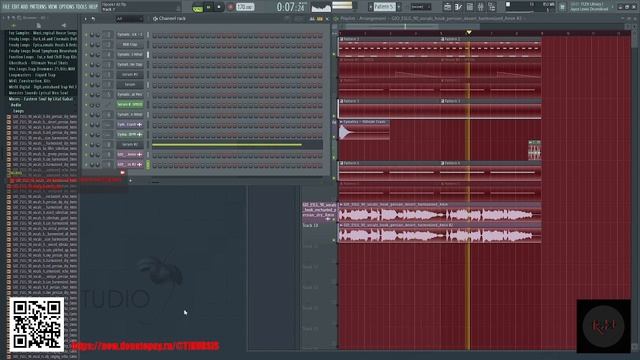Add a new channel with plus button
Screen dimensions: 640x360
pyautogui.click(x=130, y=180)
